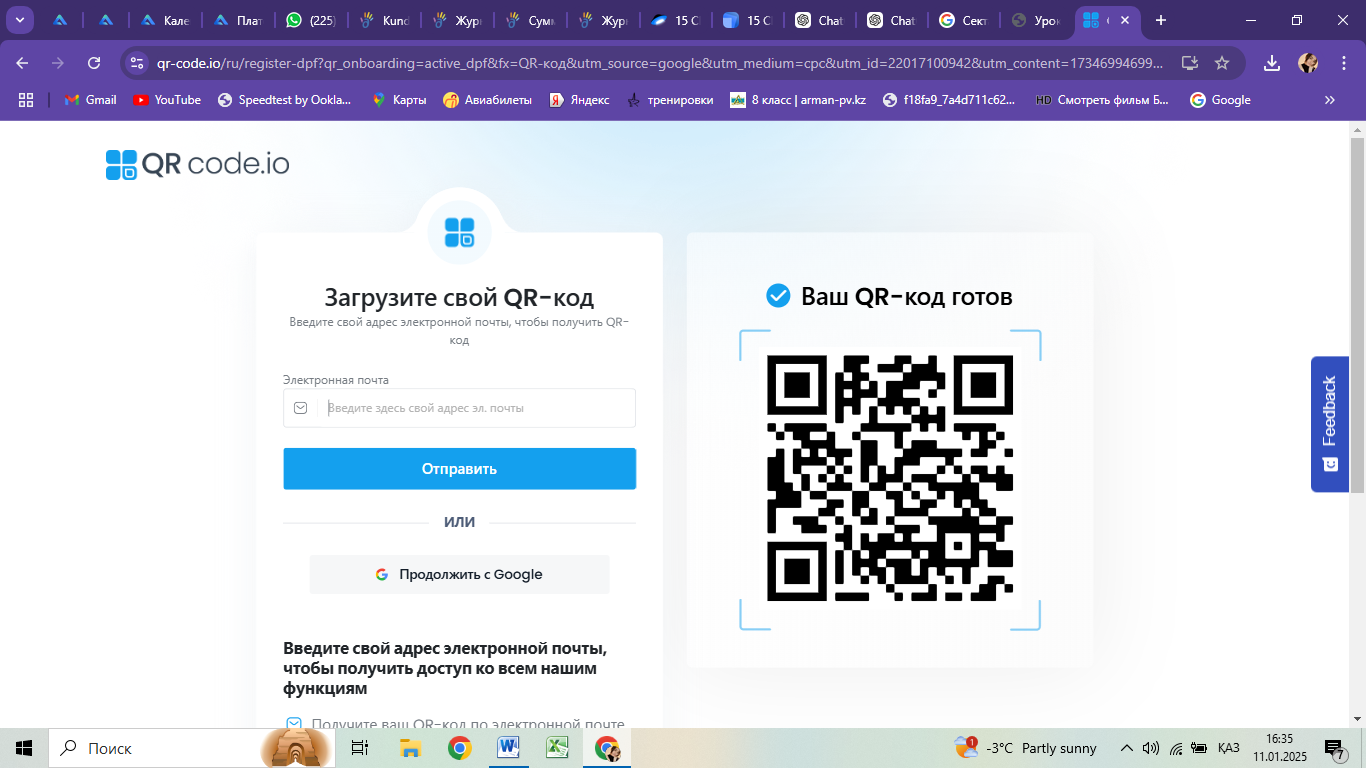This screenshot has width=1366, height=768.
Task: Reload the current page
Action: 94,63
